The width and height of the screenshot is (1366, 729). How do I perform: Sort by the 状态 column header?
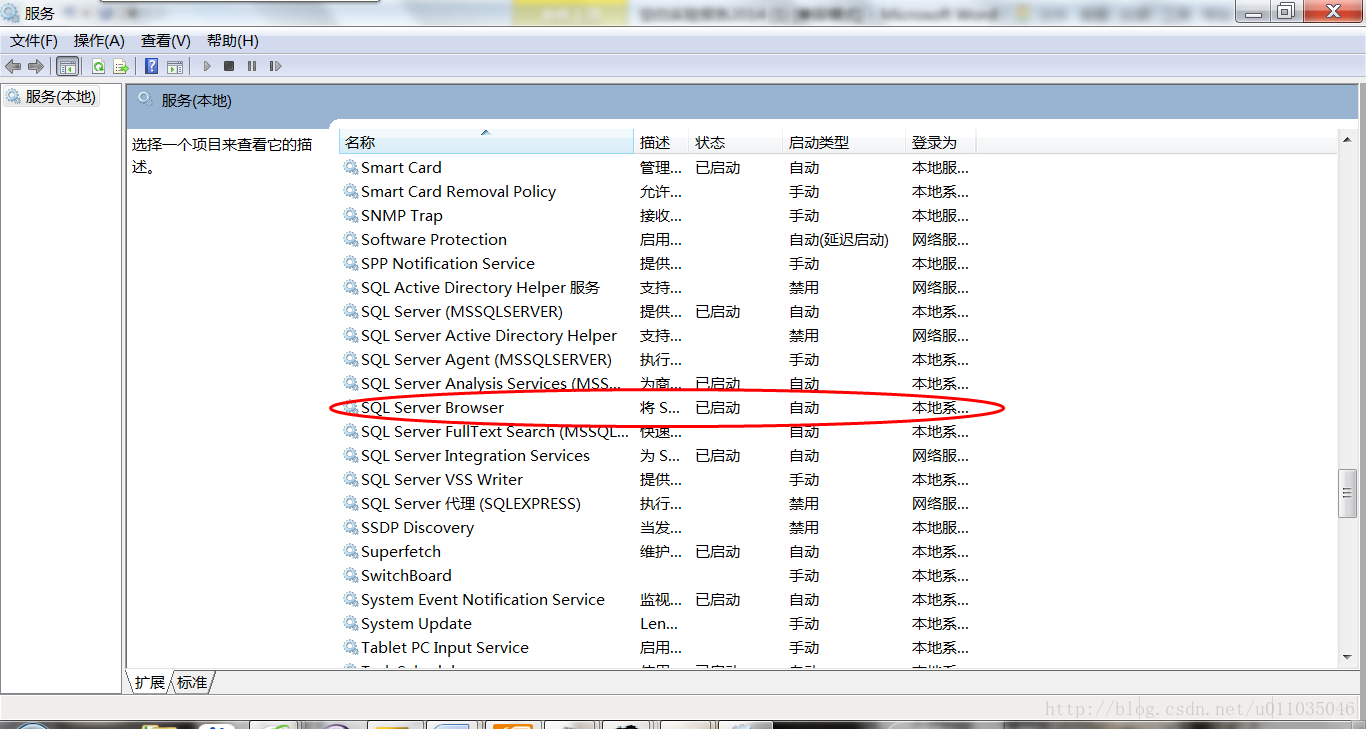(736, 142)
